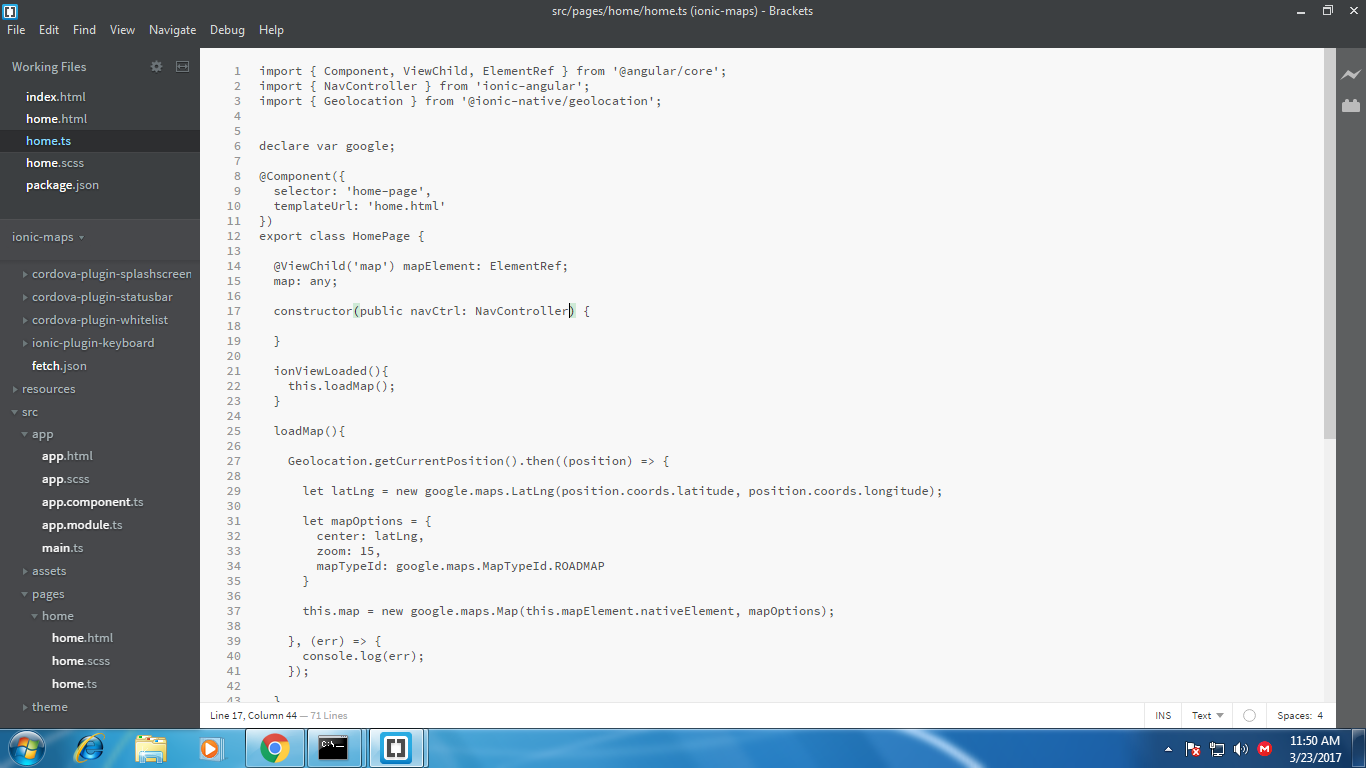Expand the assets folder
Image resolution: width=1366 pixels, height=768 pixels.
[44, 571]
